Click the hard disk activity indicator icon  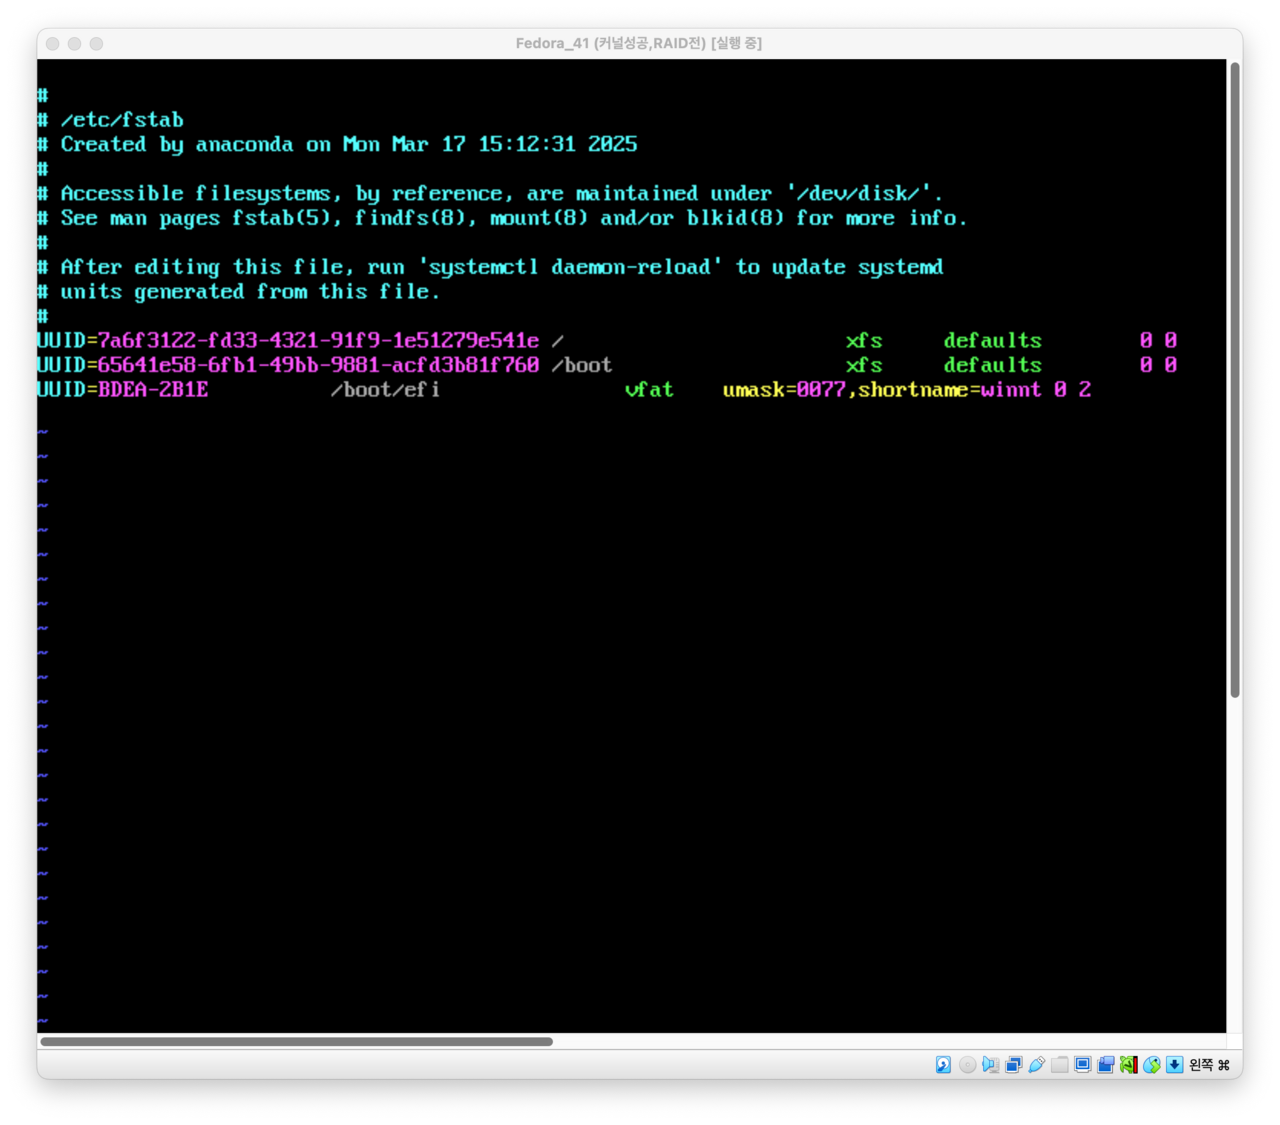(x=943, y=1065)
